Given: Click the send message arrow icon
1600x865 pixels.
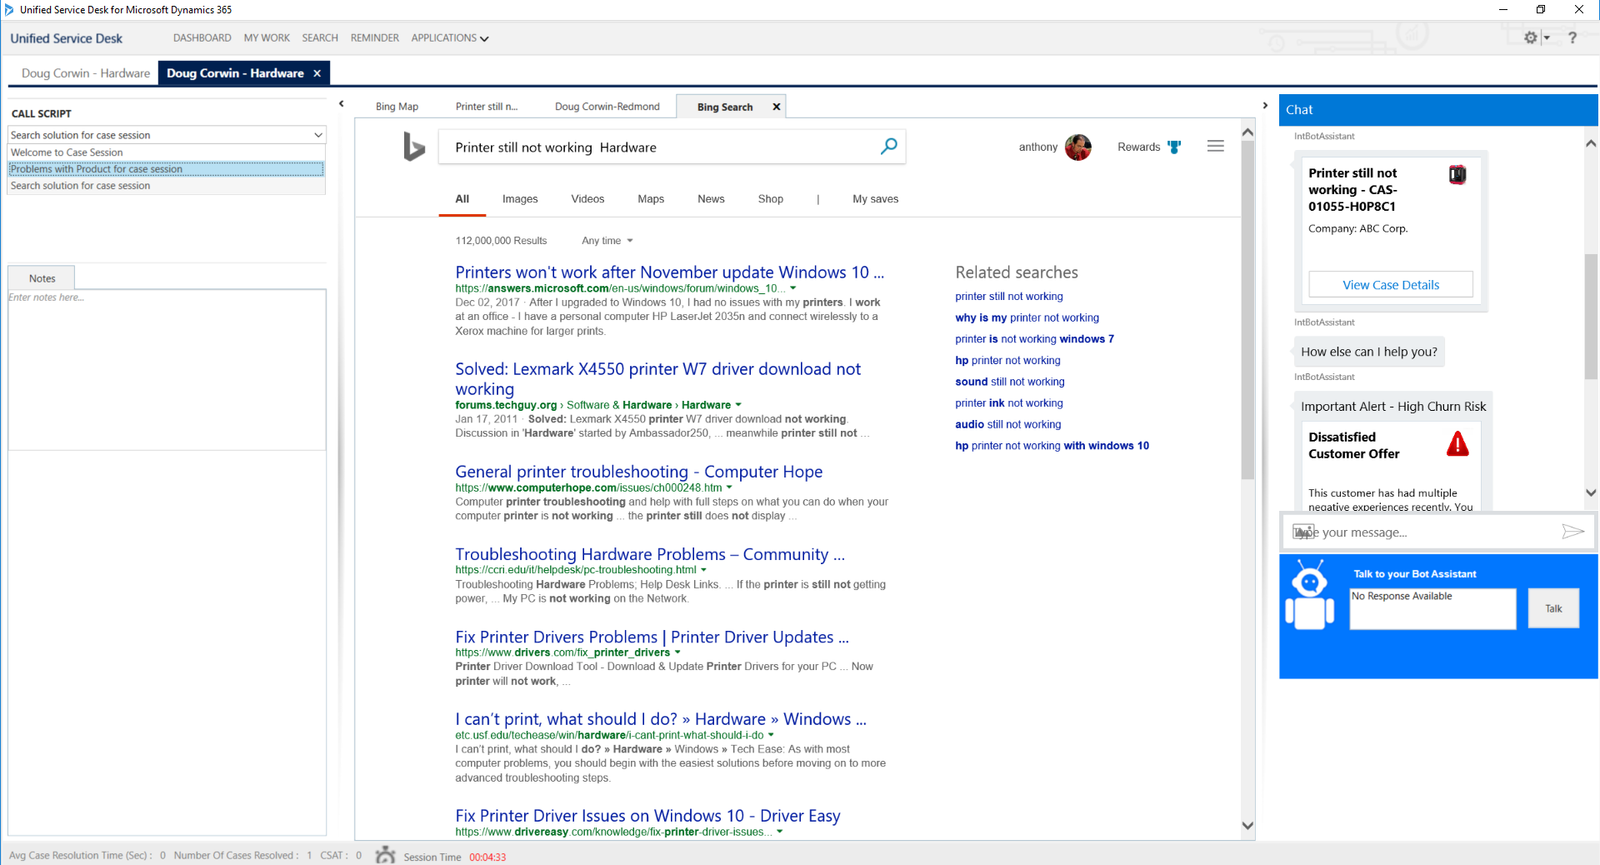Looking at the screenshot, I should (x=1573, y=531).
